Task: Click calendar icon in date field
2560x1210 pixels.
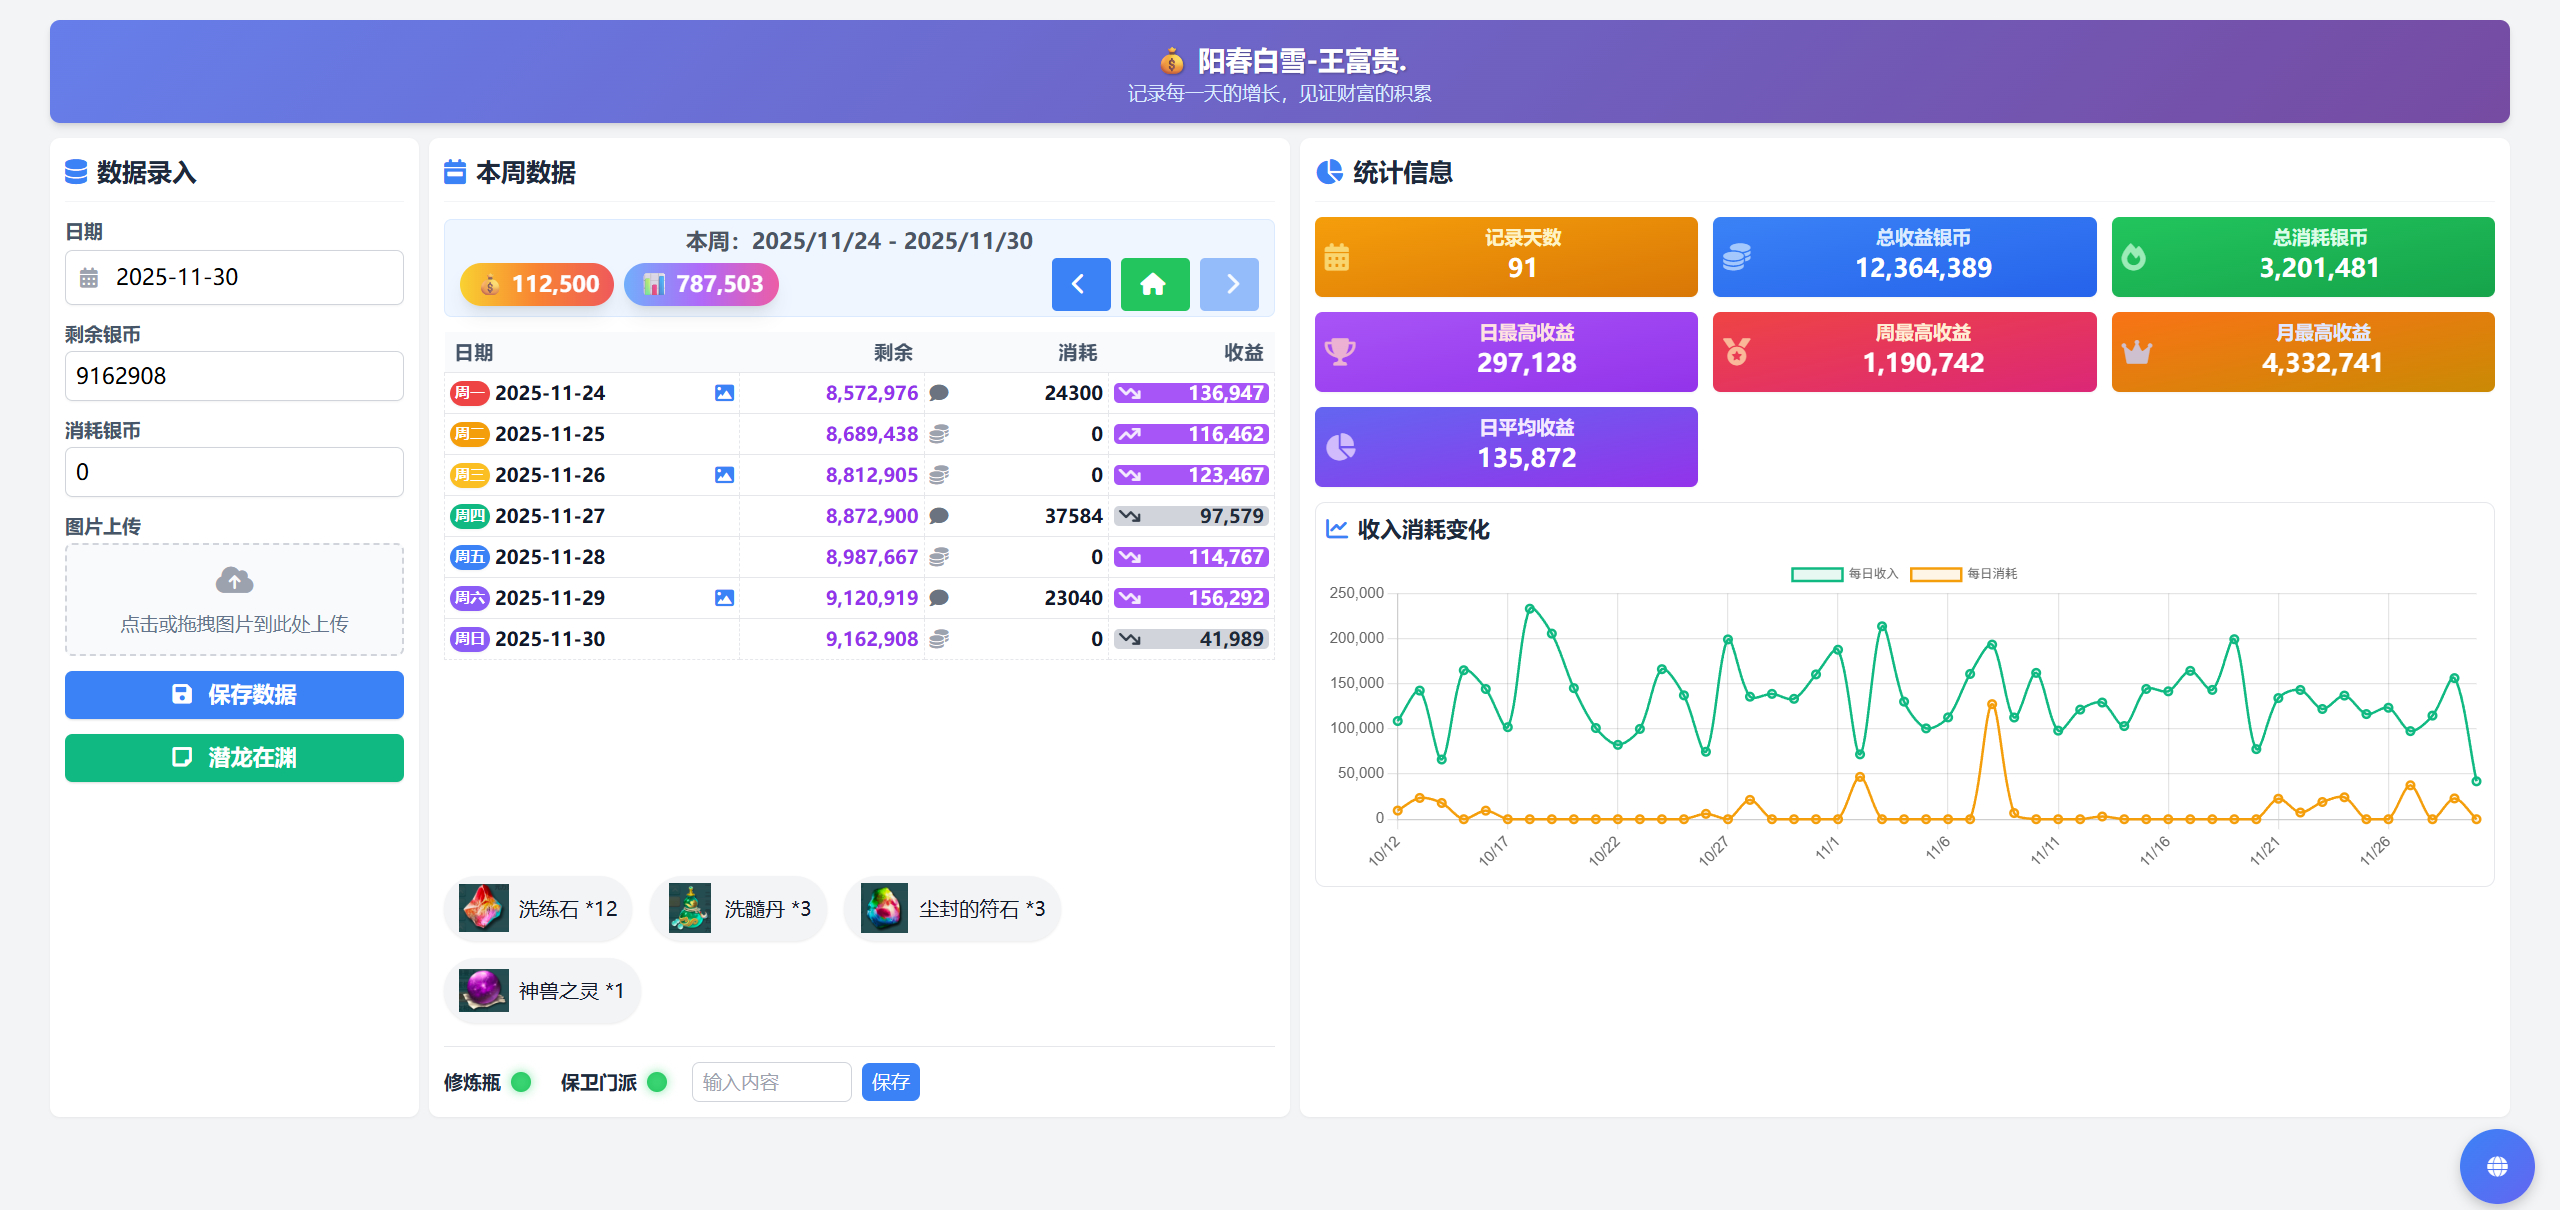Action: tap(89, 278)
